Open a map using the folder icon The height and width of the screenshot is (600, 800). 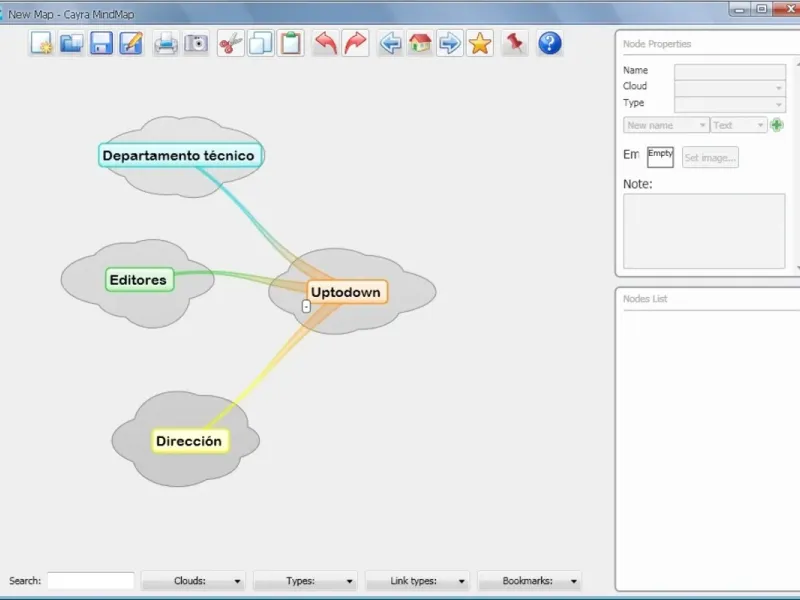(71, 43)
